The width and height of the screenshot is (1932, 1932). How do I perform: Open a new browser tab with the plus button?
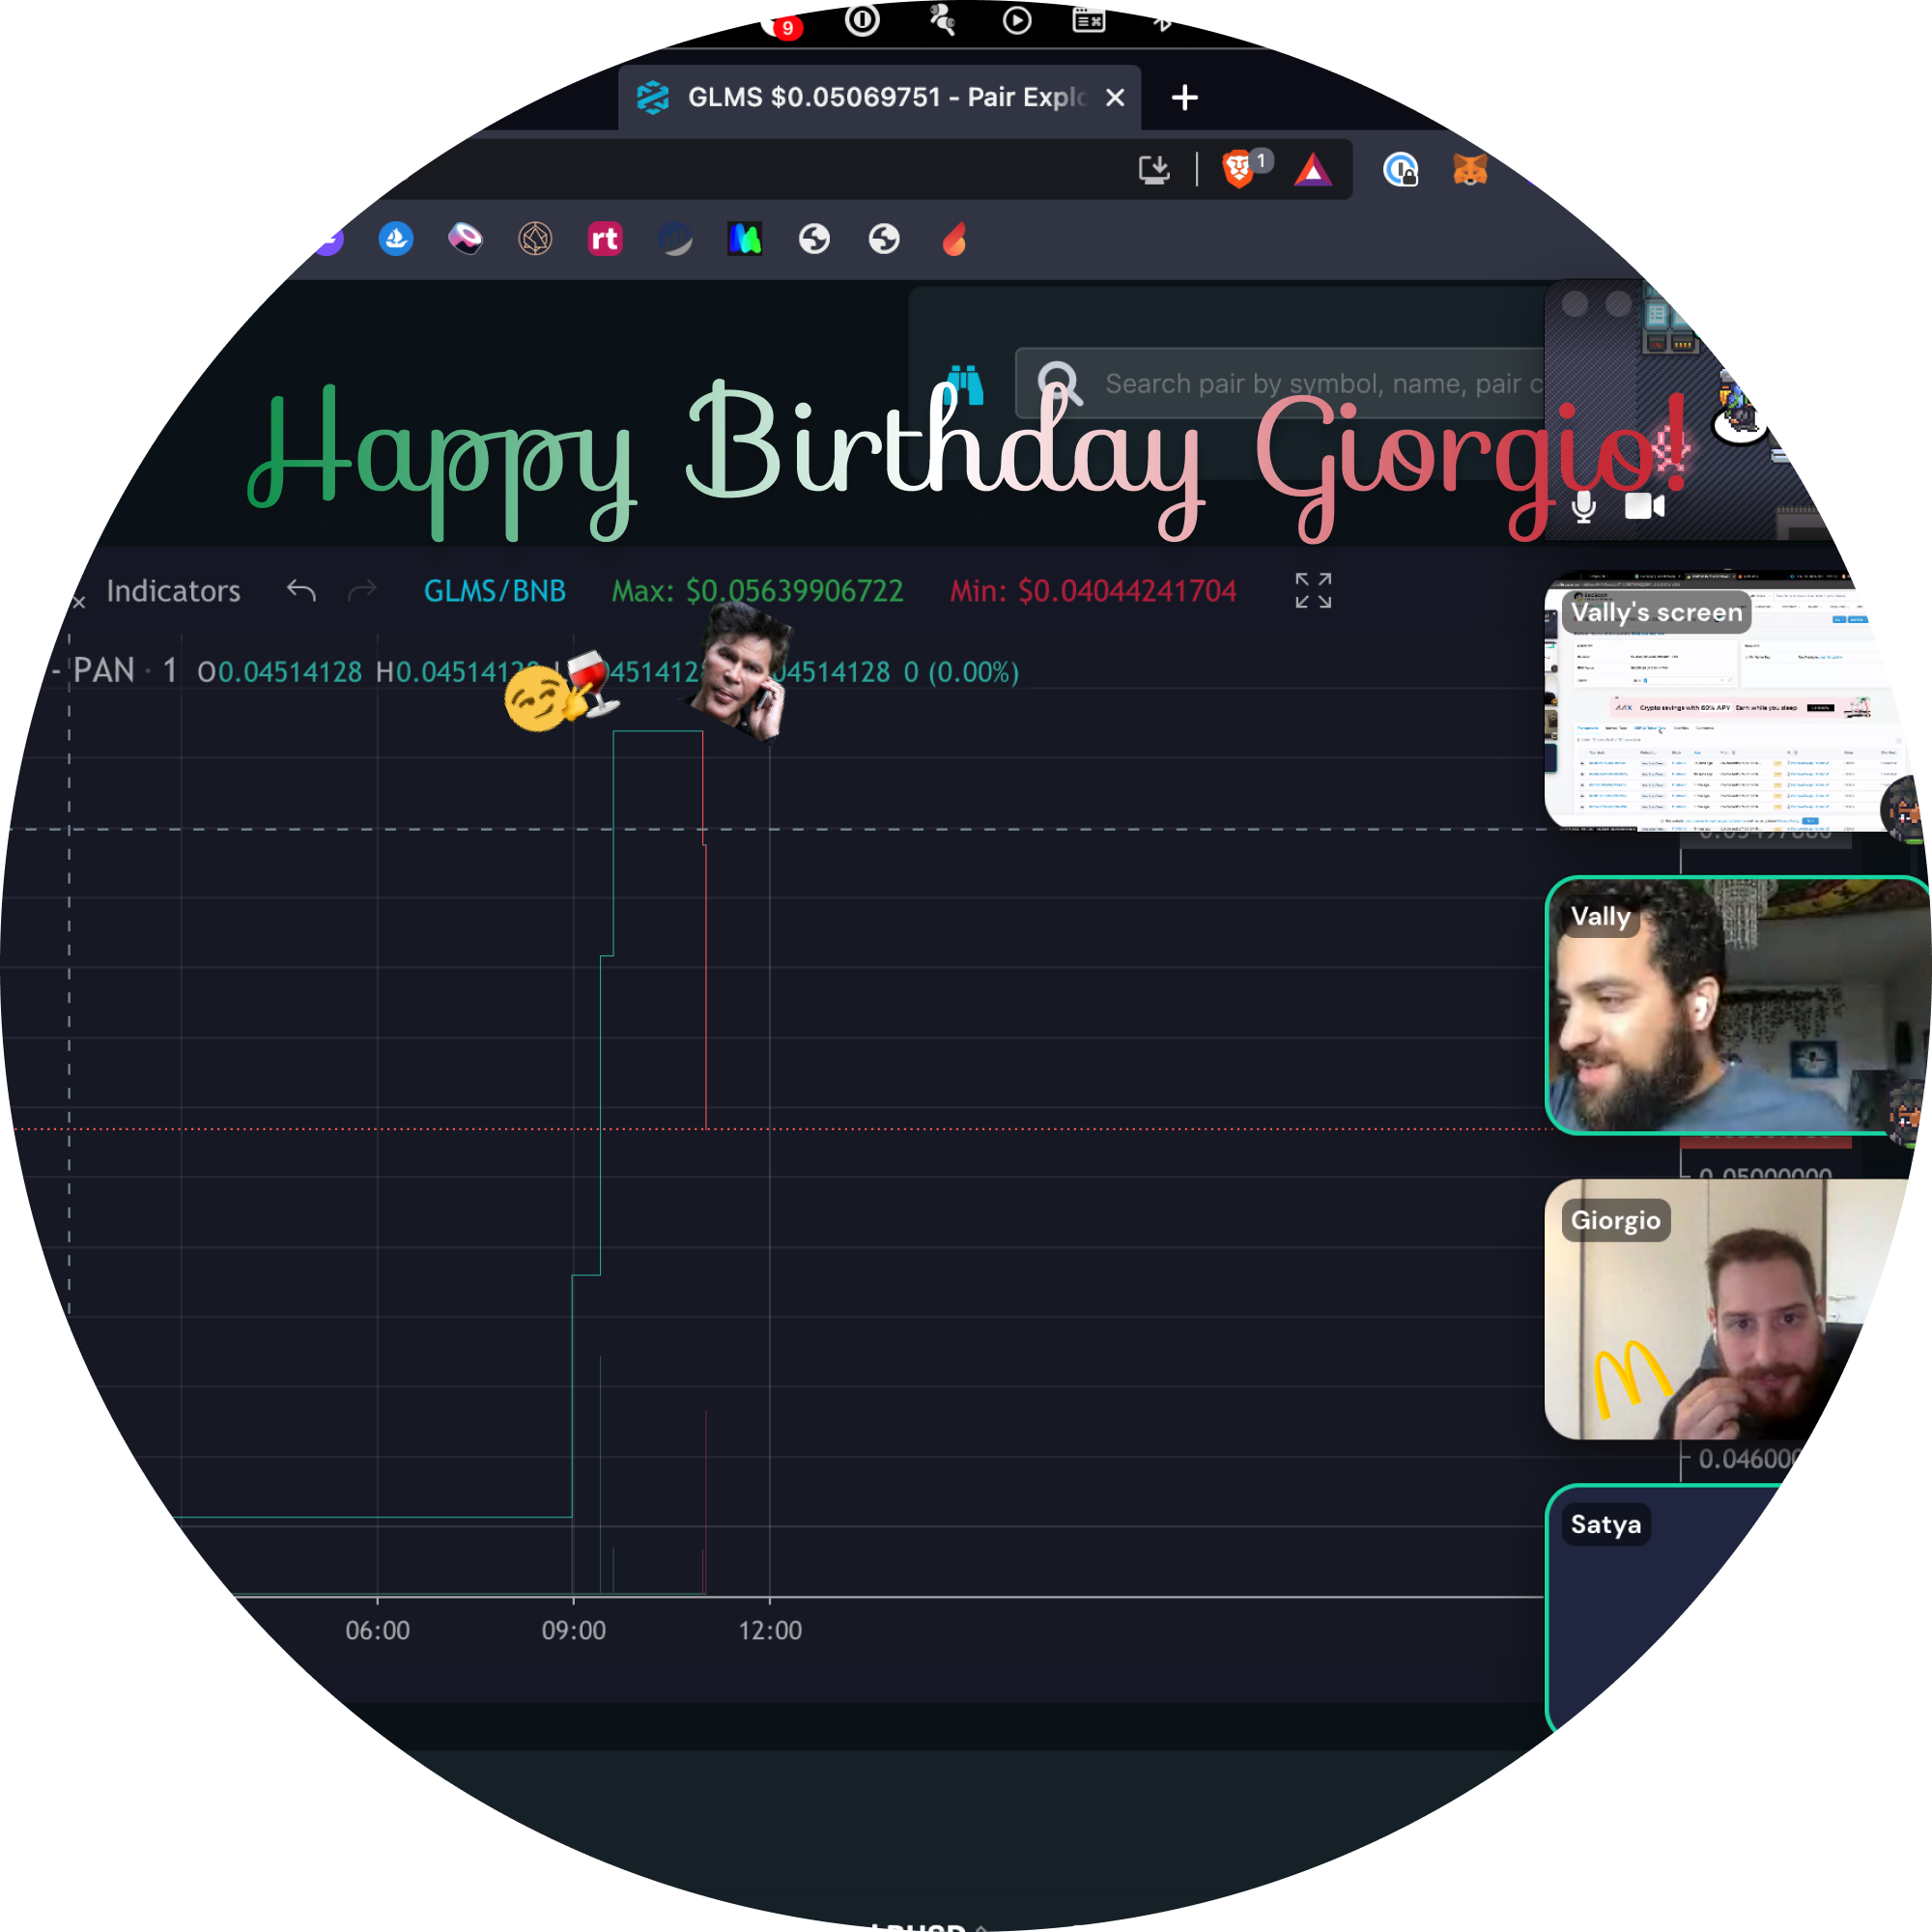click(x=1184, y=97)
